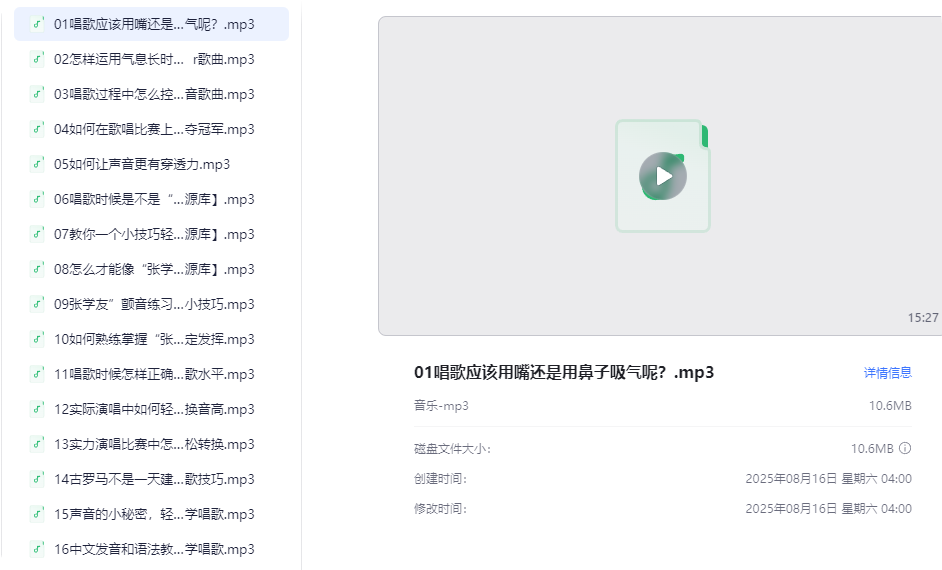This screenshot has height=570, width=942.
Task: Click the music icon of file 05如何让声音更有穿透力
Action: click(x=37, y=164)
